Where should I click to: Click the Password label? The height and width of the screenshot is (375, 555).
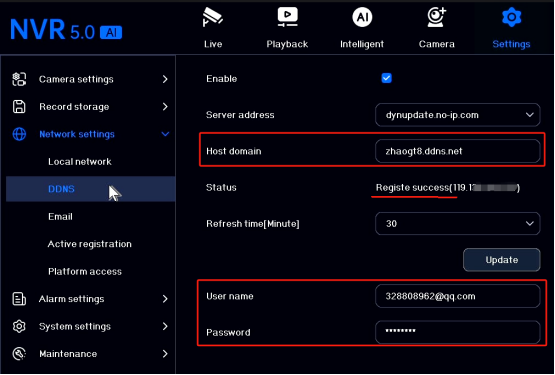(x=228, y=333)
